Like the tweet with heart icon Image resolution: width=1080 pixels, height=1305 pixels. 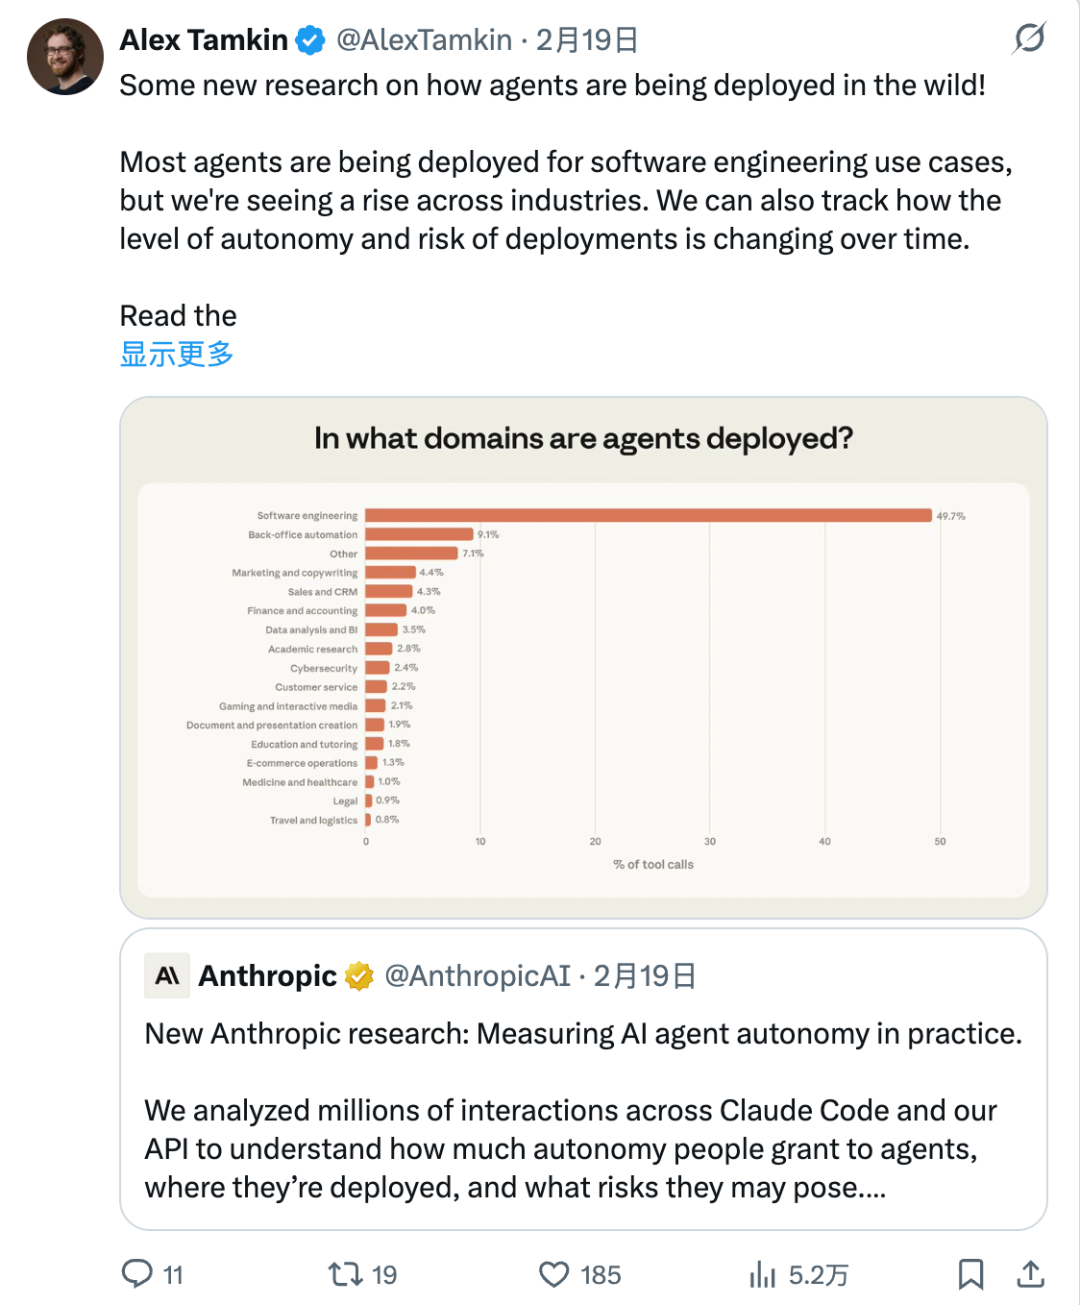coord(554,1274)
